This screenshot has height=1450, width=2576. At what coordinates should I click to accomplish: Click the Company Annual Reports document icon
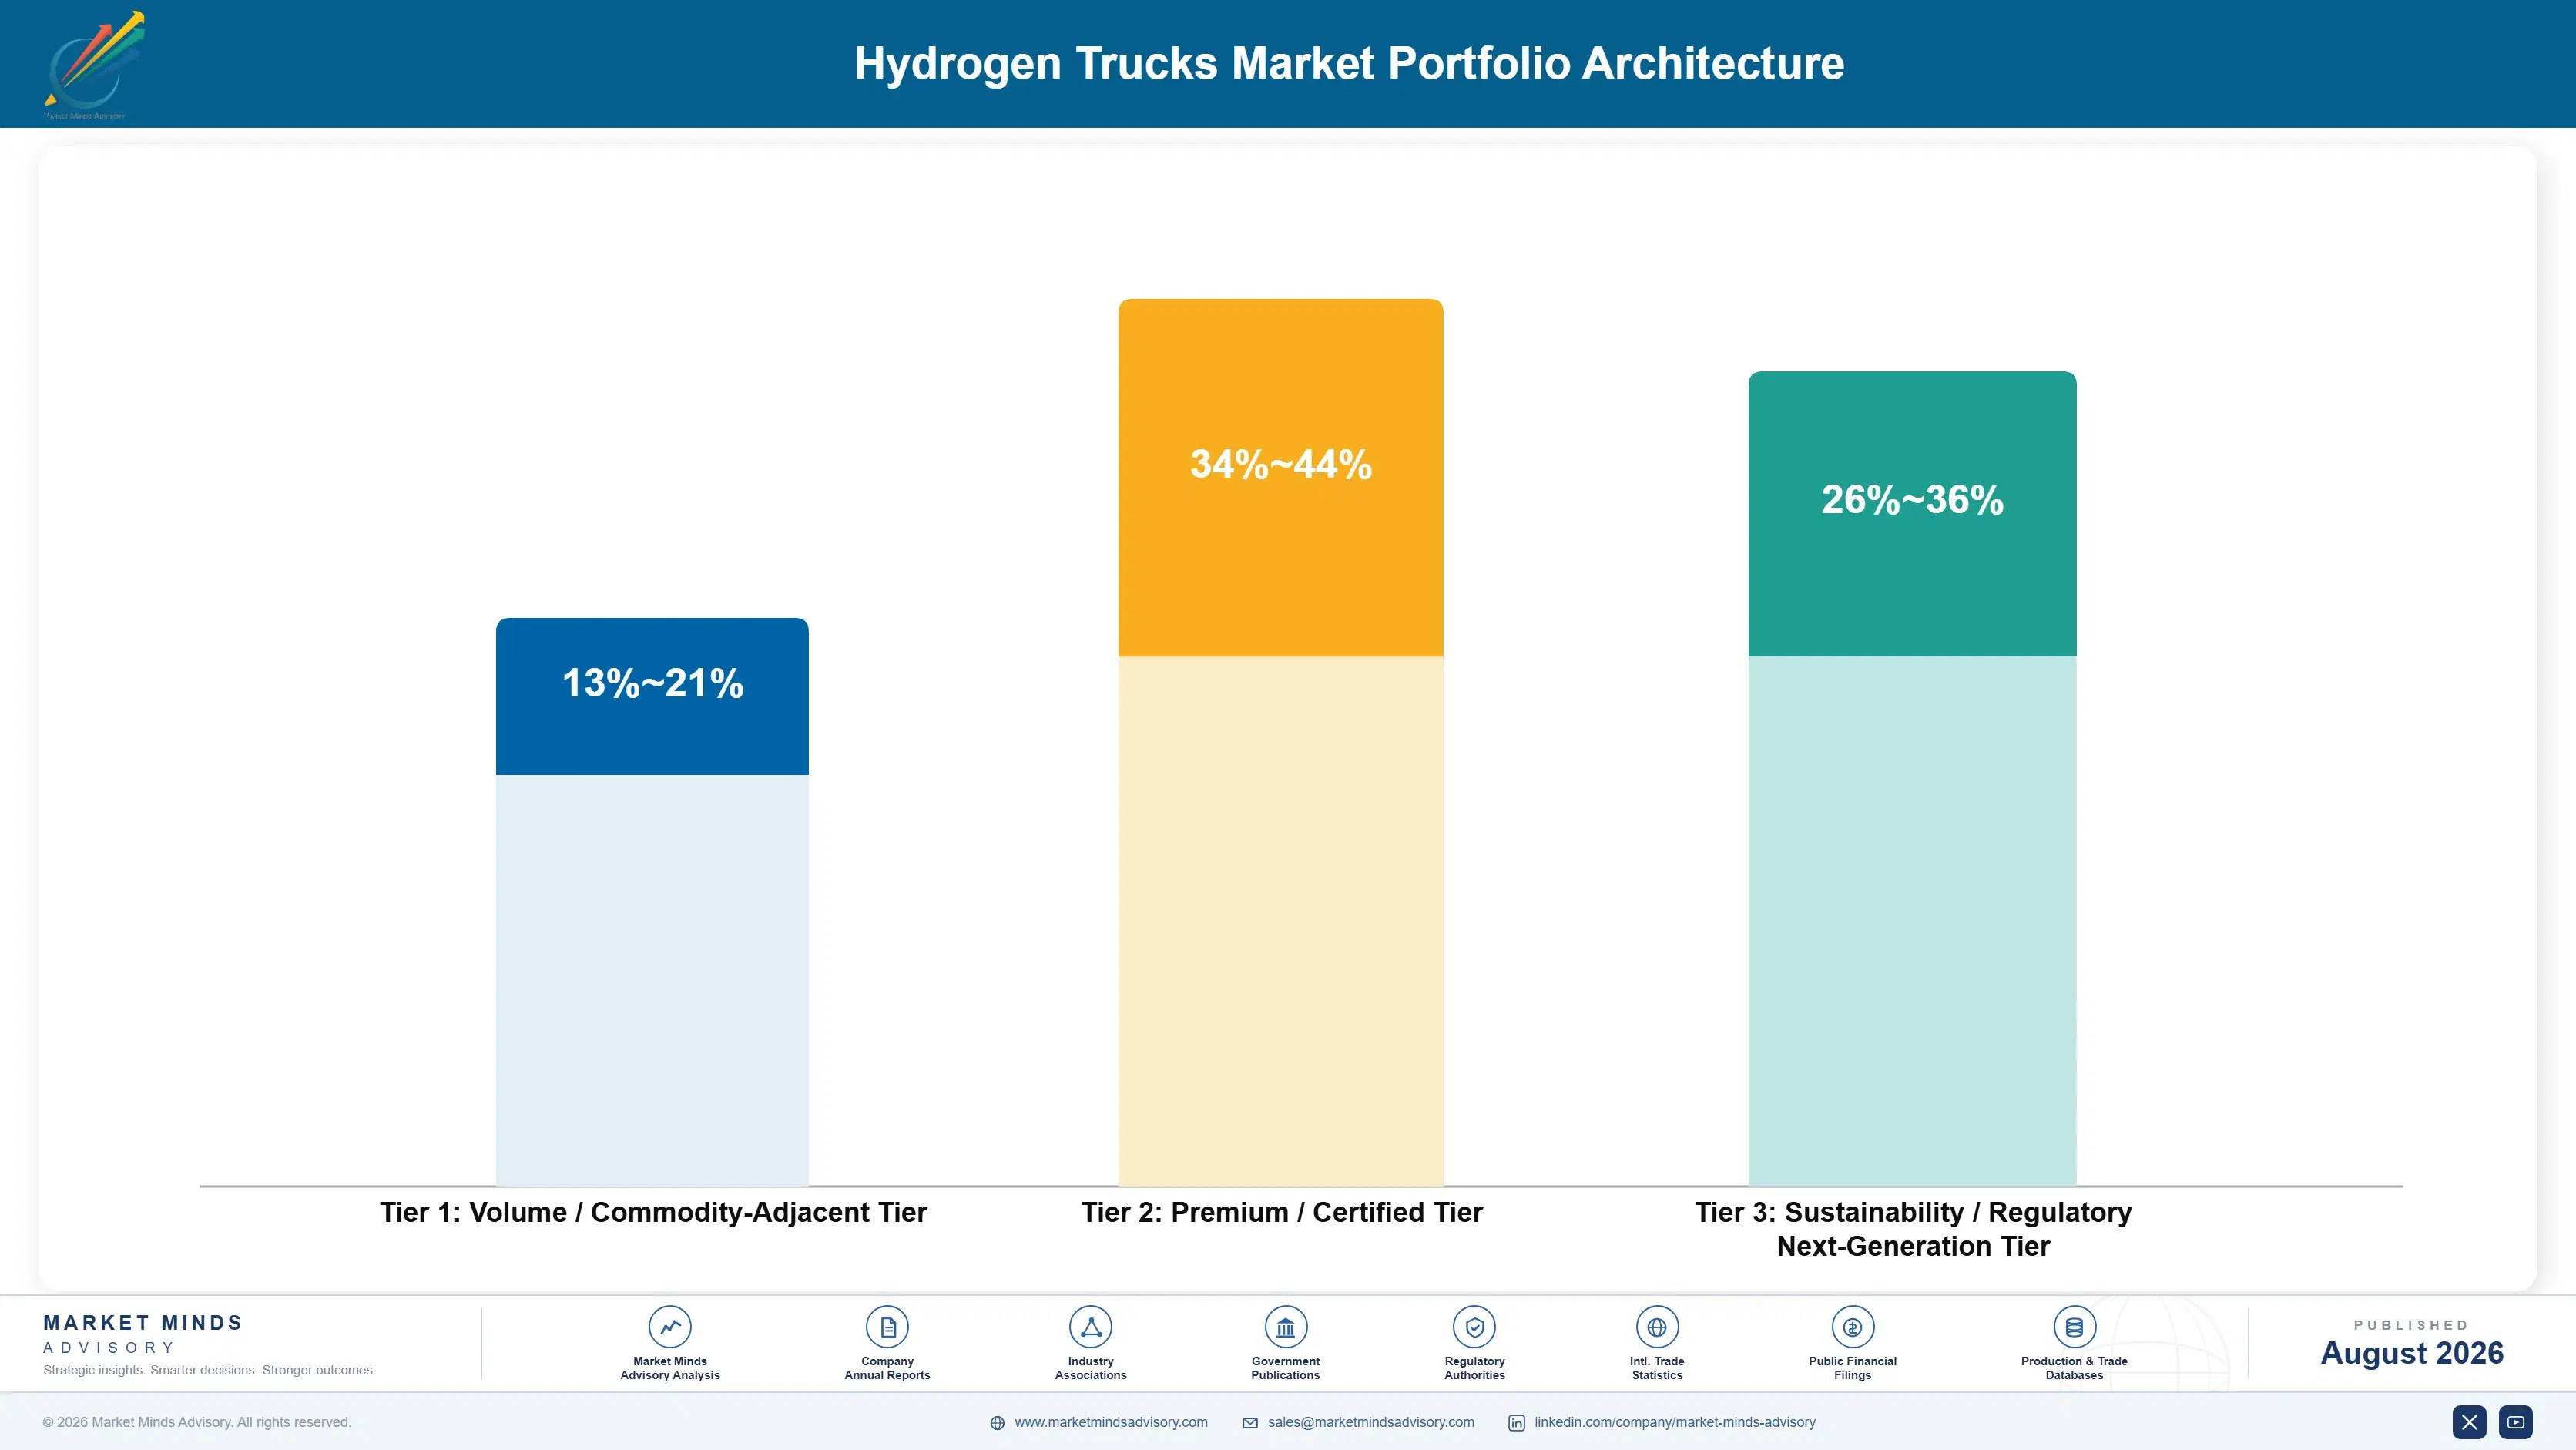coord(887,1327)
